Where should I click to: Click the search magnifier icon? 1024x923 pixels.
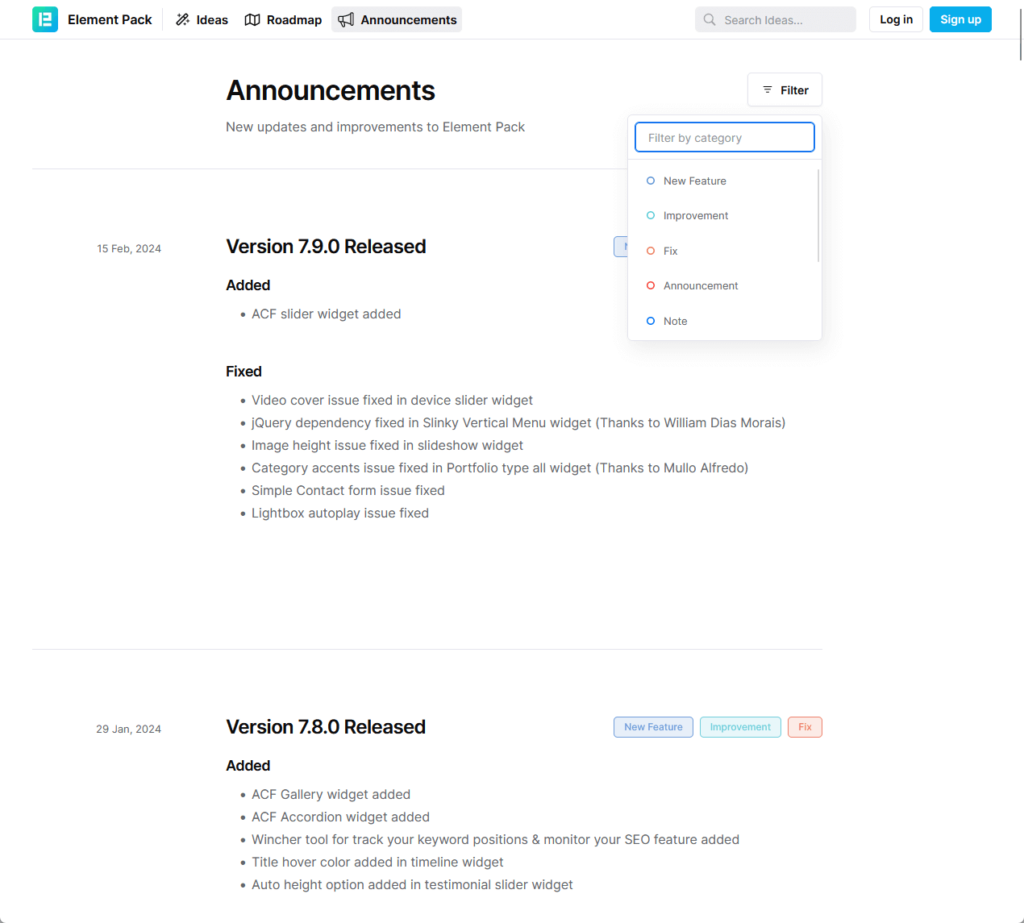(x=709, y=20)
